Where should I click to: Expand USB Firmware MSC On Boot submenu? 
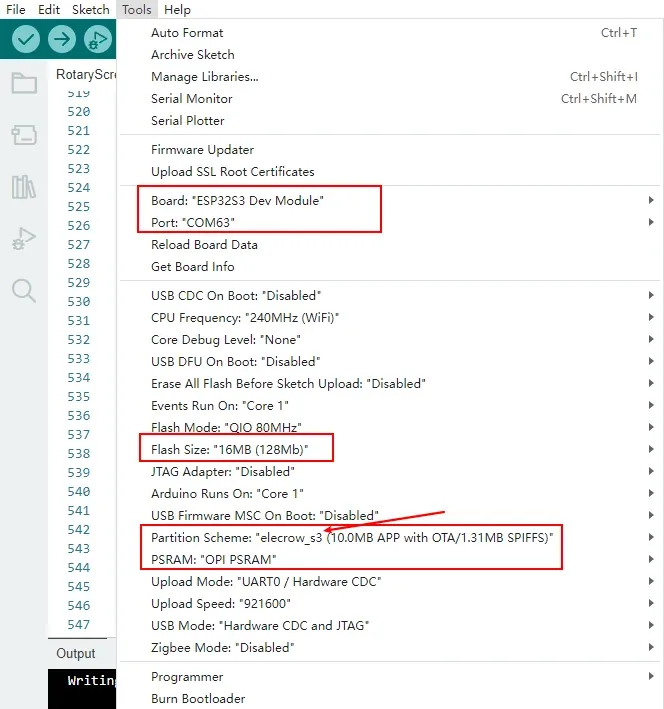(x=390, y=515)
